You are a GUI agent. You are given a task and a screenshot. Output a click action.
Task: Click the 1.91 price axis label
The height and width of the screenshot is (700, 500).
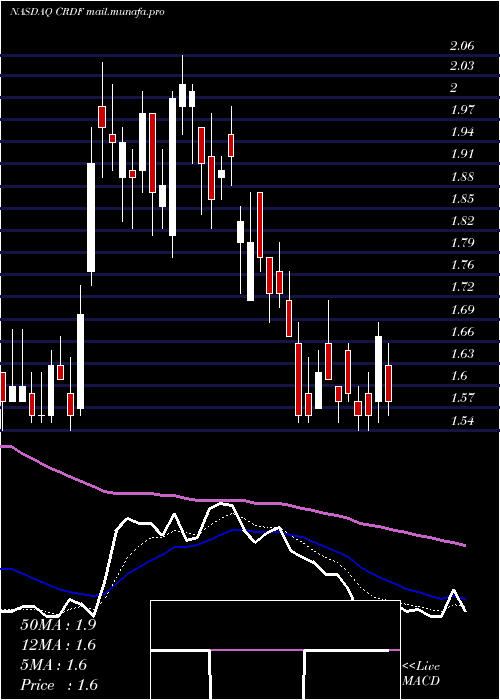tap(462, 154)
